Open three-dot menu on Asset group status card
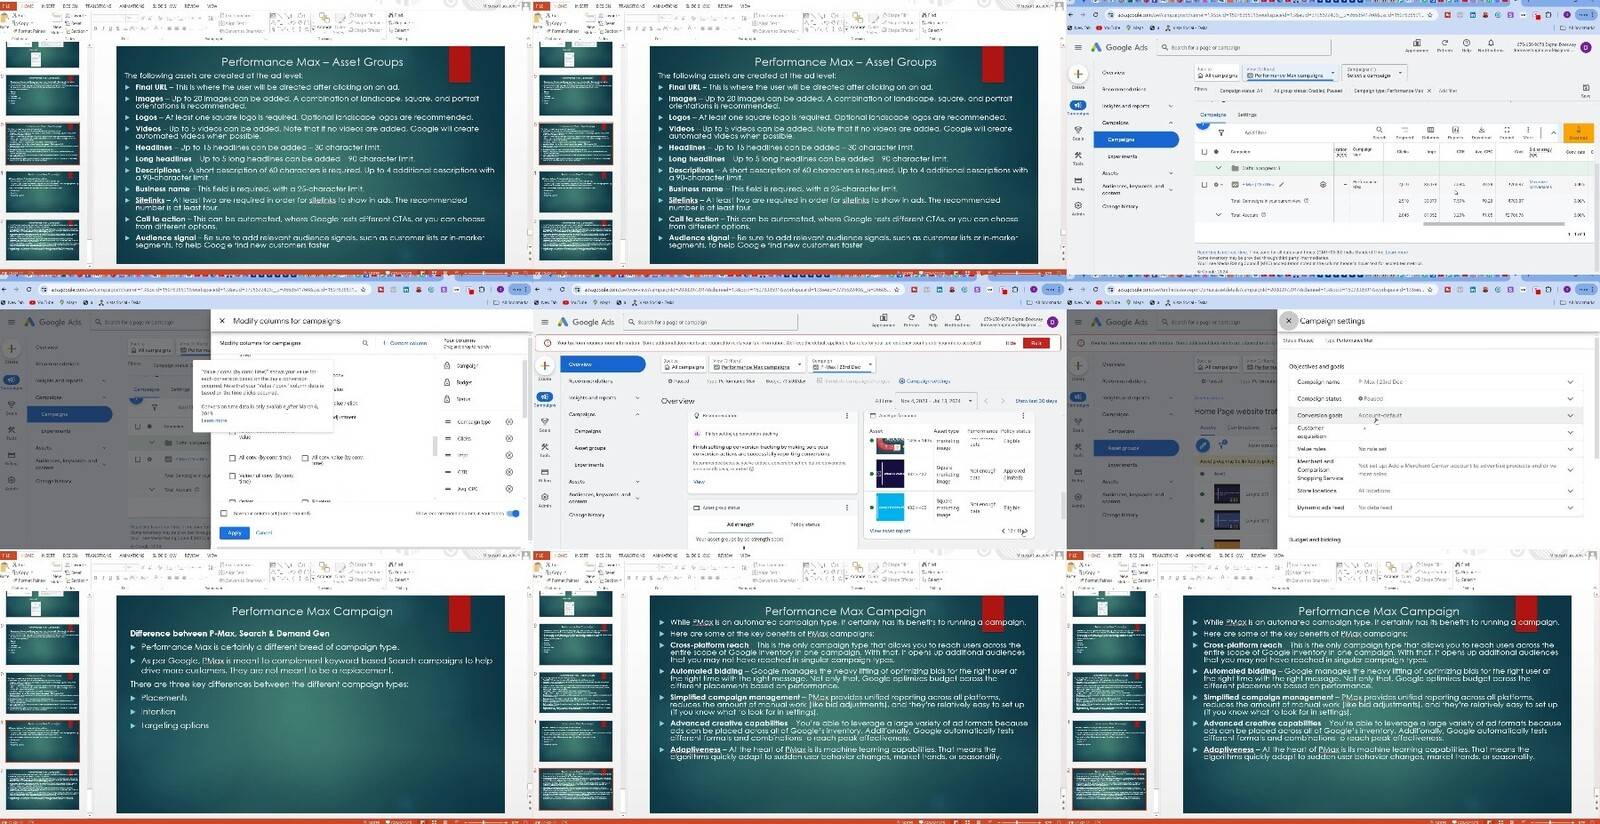Screen dimensions: 1600x824 (847, 508)
